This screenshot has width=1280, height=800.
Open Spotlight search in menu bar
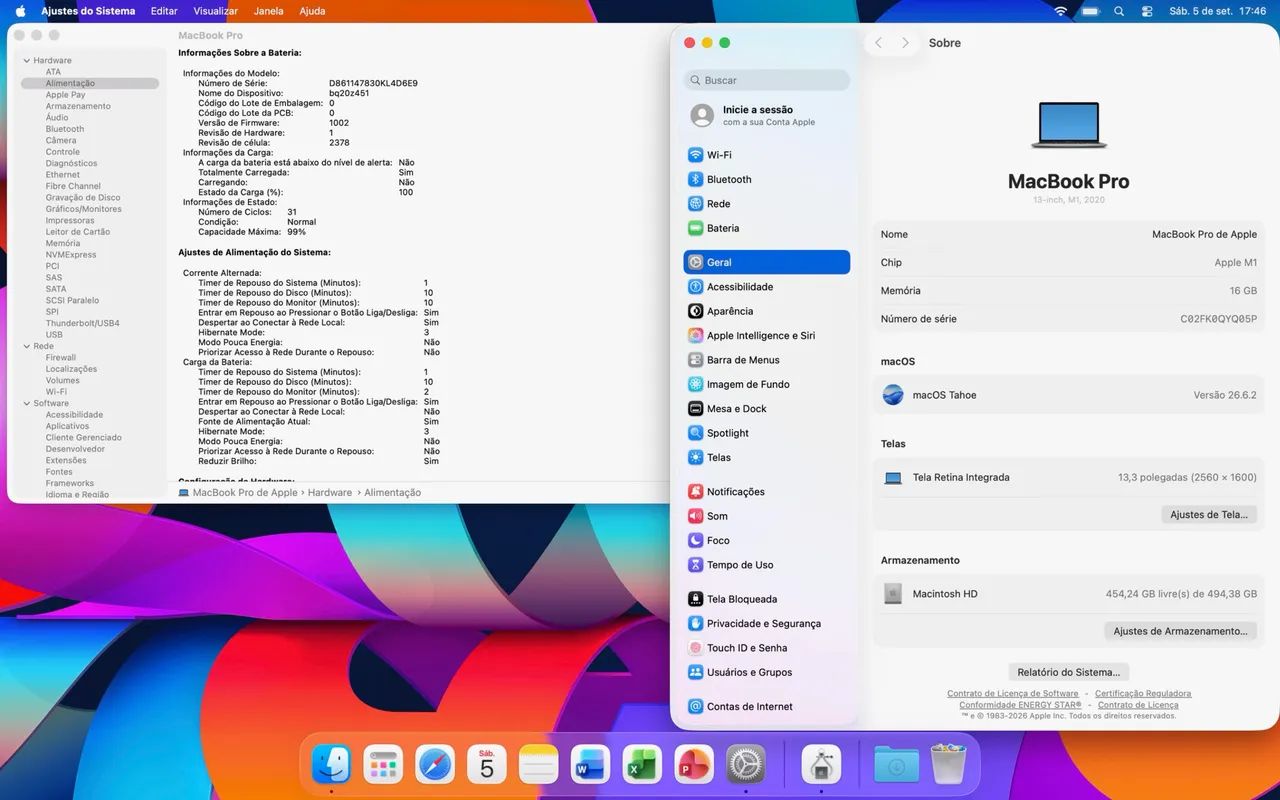(x=1119, y=11)
